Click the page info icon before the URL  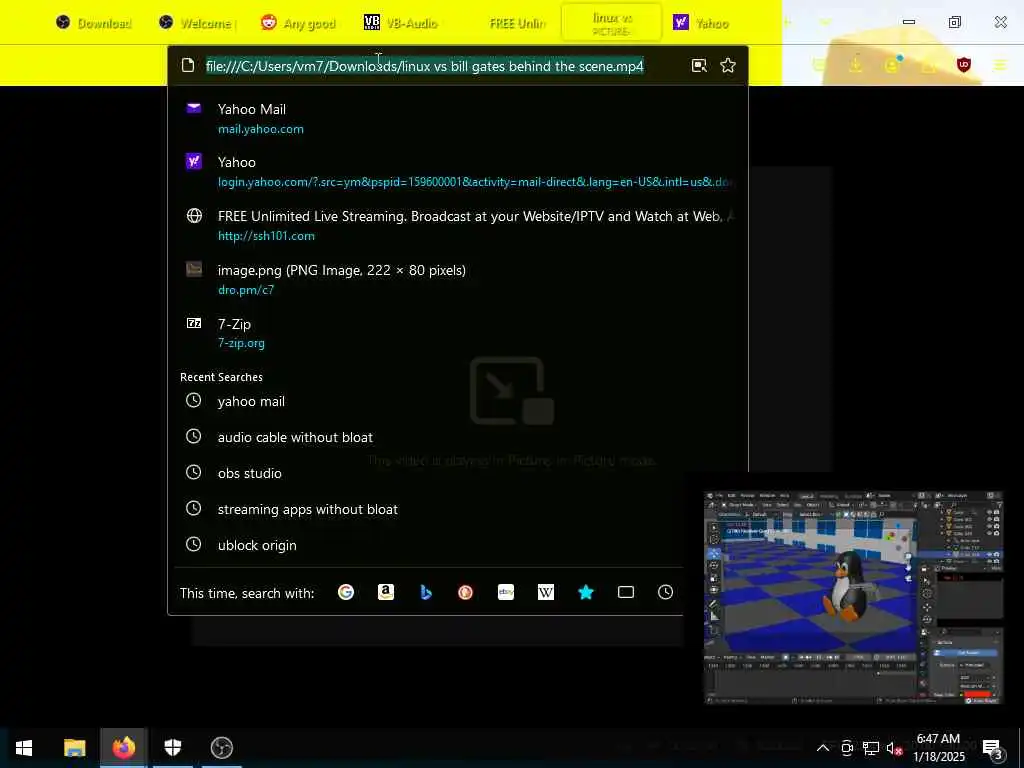pyautogui.click(x=188, y=65)
